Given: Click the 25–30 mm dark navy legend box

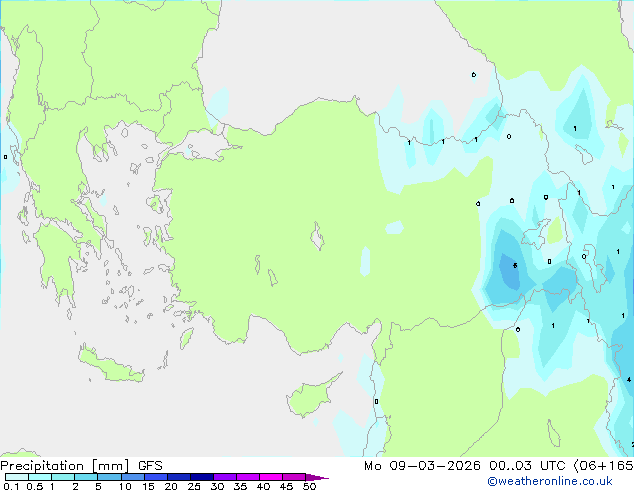Looking at the screenshot, I should point(201,477).
